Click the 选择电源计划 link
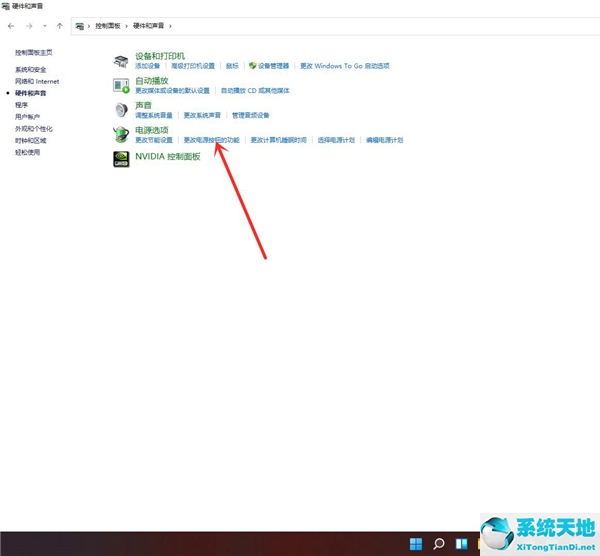Viewport: 600px width, 556px height. 336,140
